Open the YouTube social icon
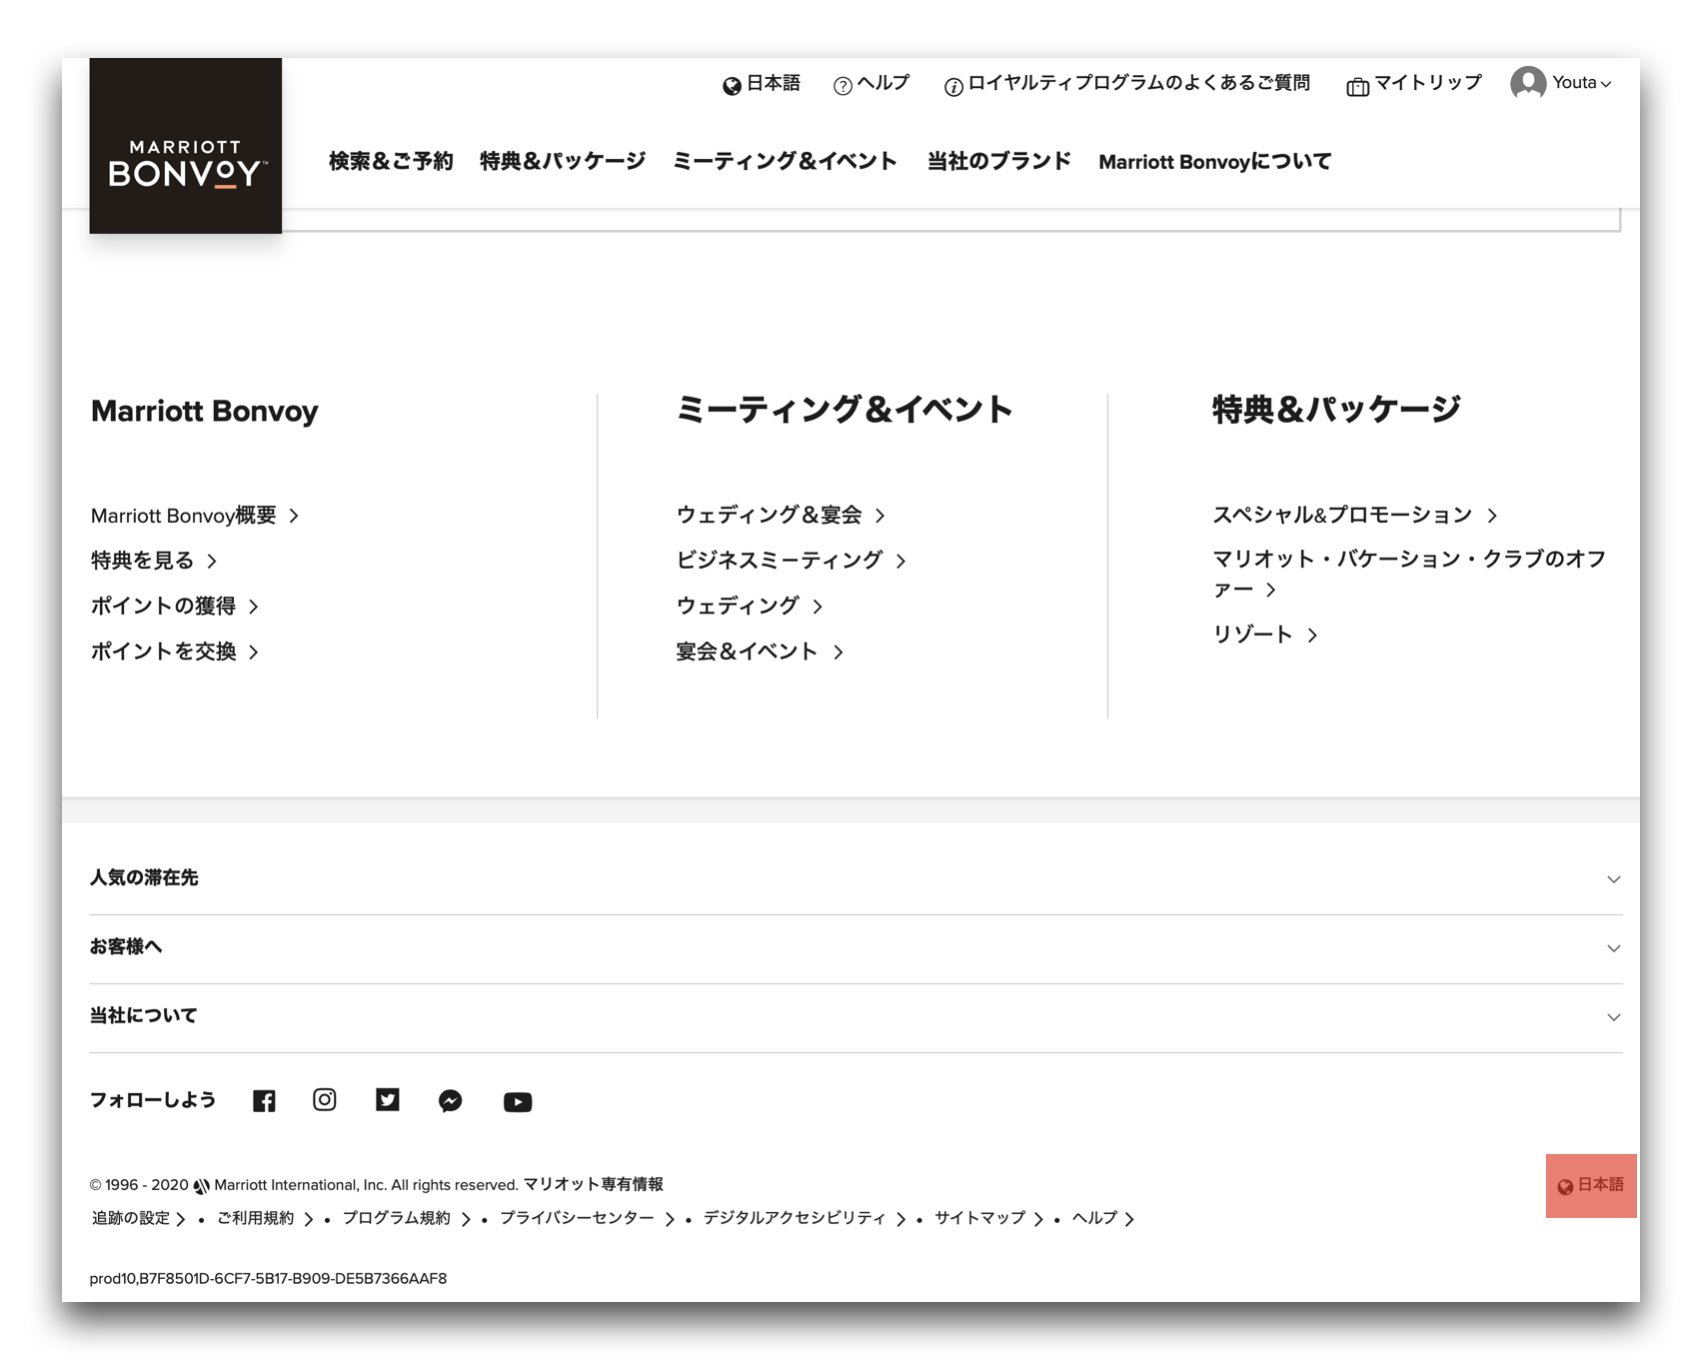The height and width of the screenshot is (1364, 1696). 517,1102
